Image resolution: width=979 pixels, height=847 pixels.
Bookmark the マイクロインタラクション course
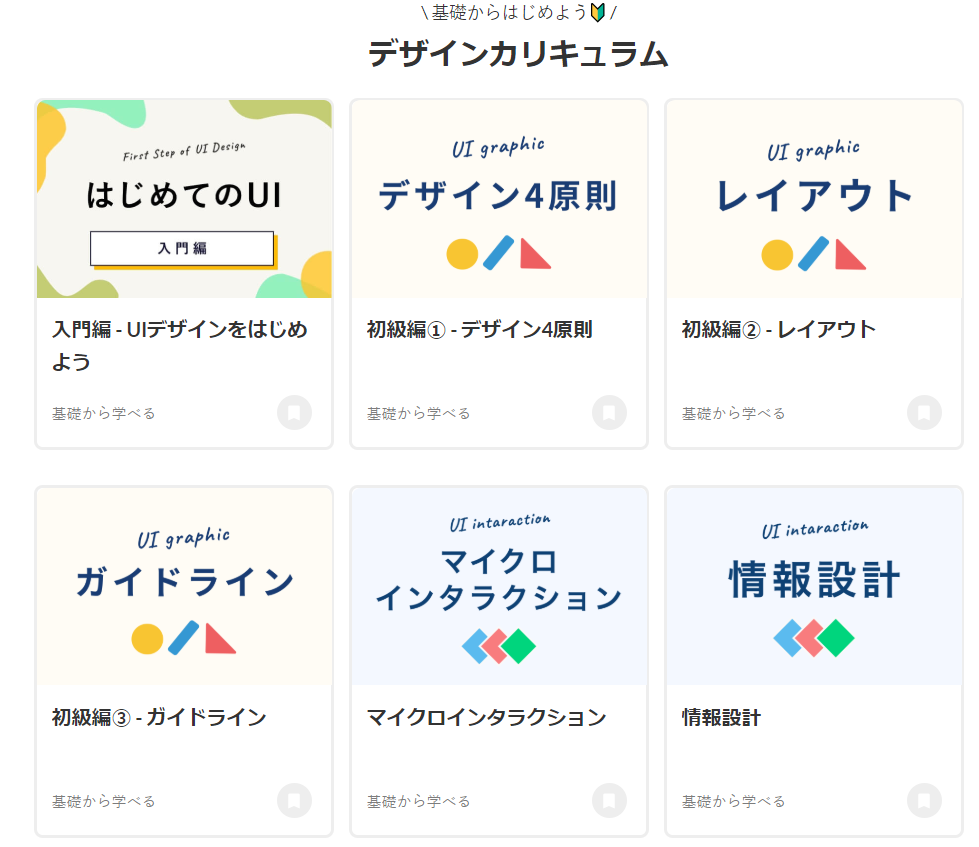click(x=609, y=801)
